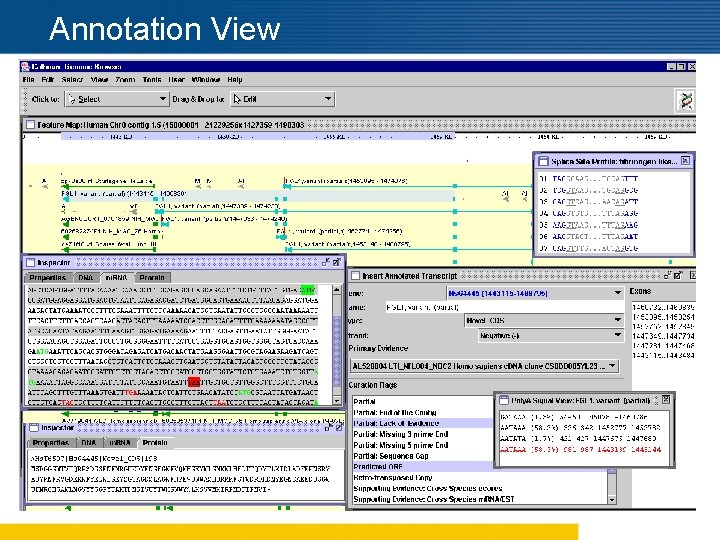Switch lower Inspector (Protein view) to mRNA tab
The image size is (720, 540).
tap(119, 443)
